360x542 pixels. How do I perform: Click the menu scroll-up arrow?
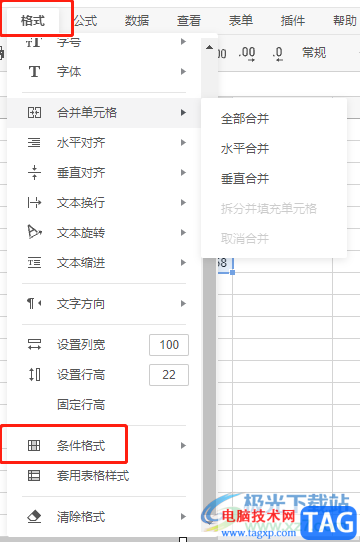click(x=209, y=47)
